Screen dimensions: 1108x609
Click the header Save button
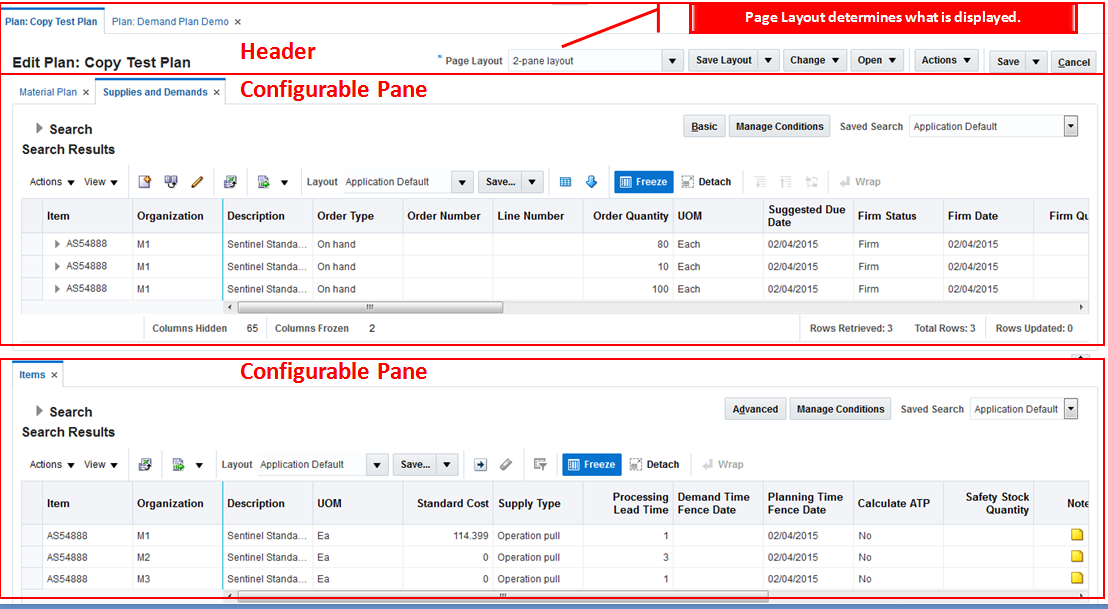1008,62
